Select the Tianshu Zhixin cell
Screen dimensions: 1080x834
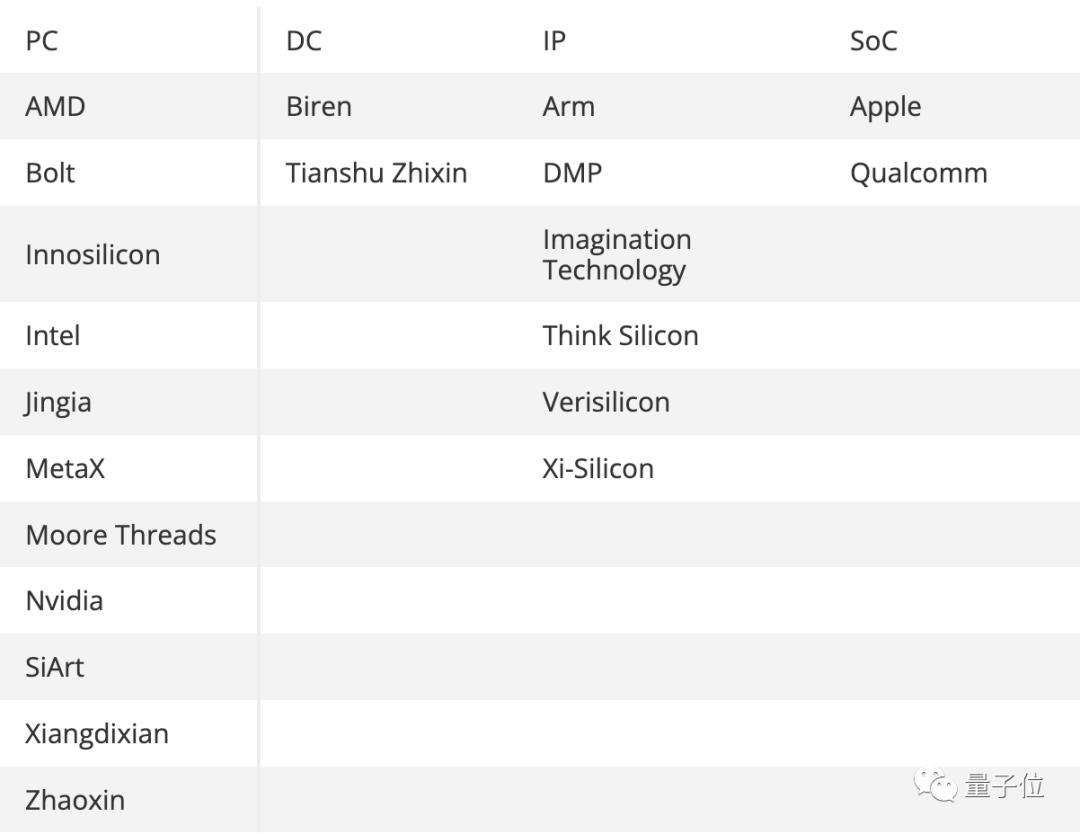[377, 173]
